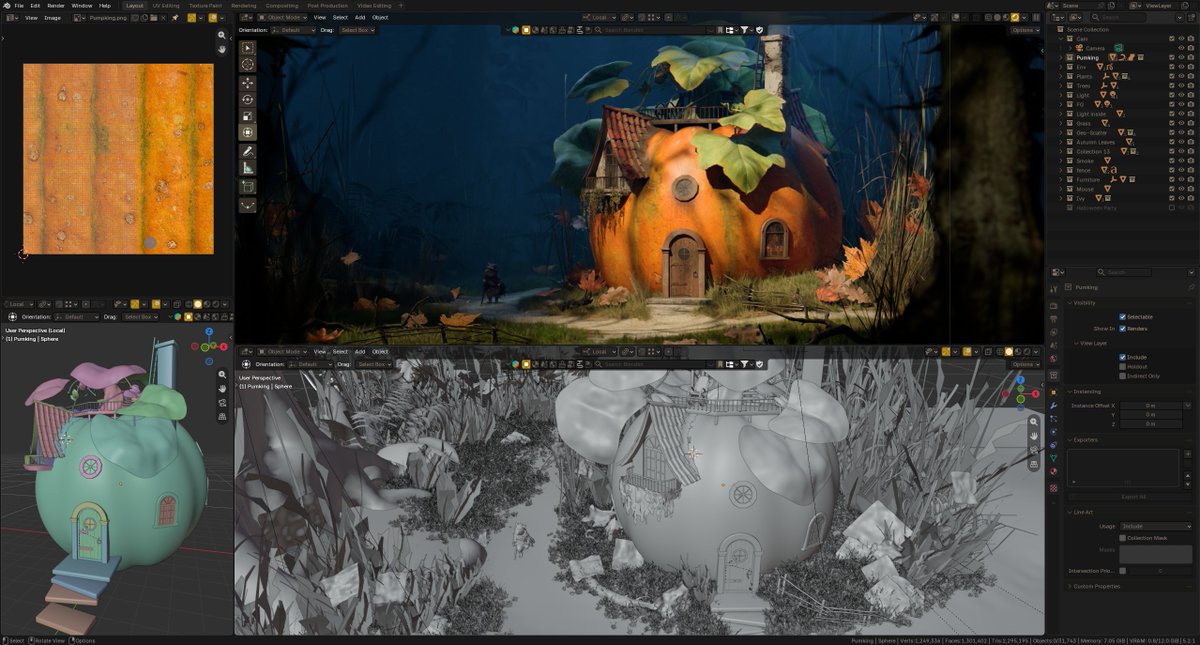Open the Line Art Usage Include dropdown
This screenshot has height=645, width=1200.
[1155, 526]
